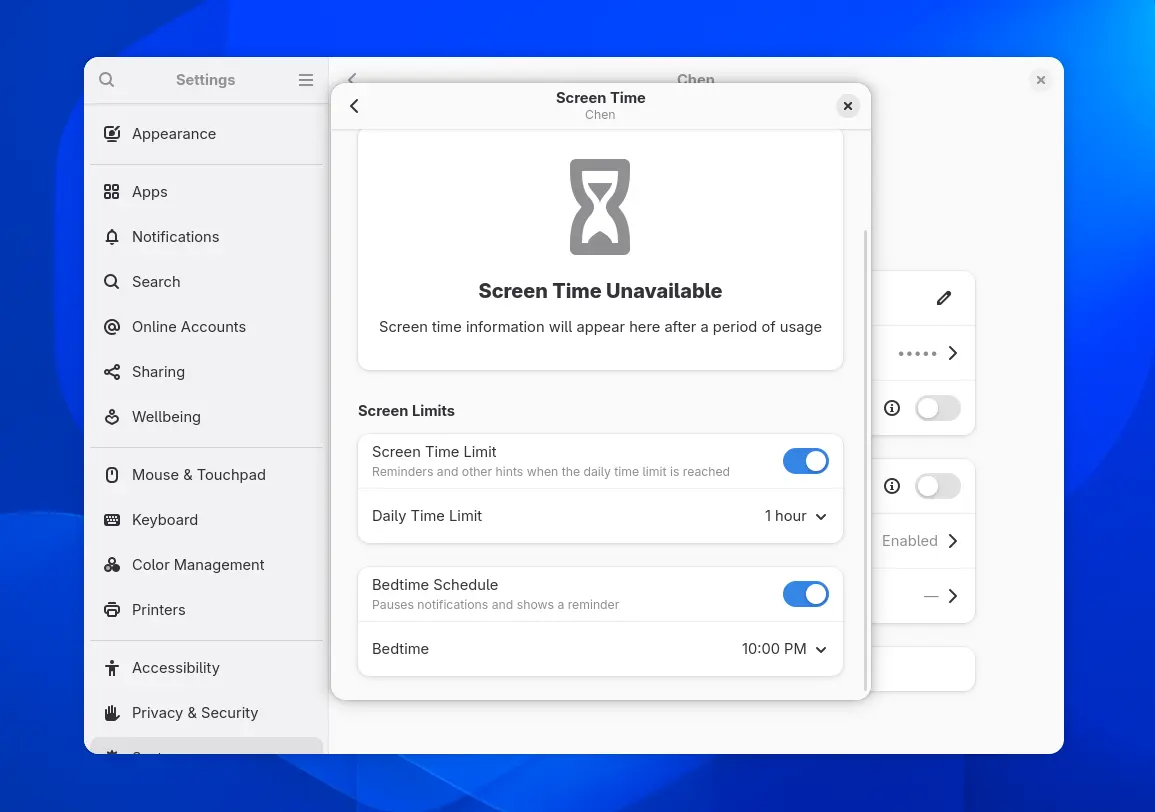The height and width of the screenshot is (812, 1155).
Task: Open the Settings hamburger menu
Action: [306, 80]
